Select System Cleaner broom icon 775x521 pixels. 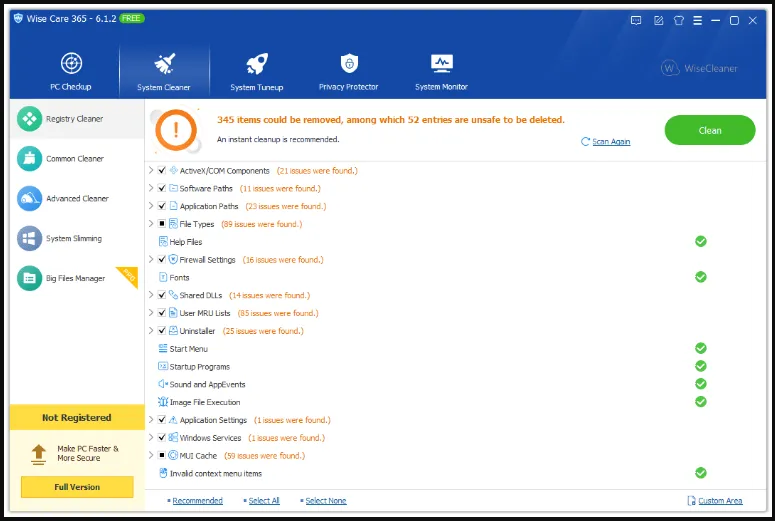pyautogui.click(x=164, y=64)
